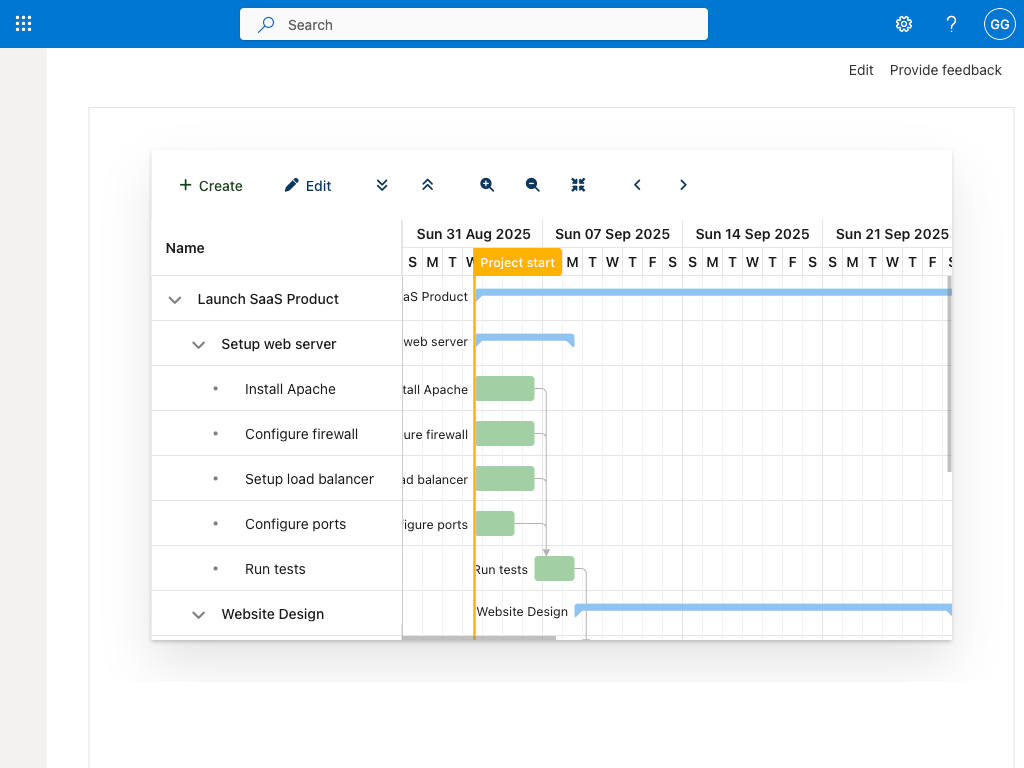Screen dimensions: 1024x768
Task: Open the GG user avatar menu
Action: click(999, 23)
